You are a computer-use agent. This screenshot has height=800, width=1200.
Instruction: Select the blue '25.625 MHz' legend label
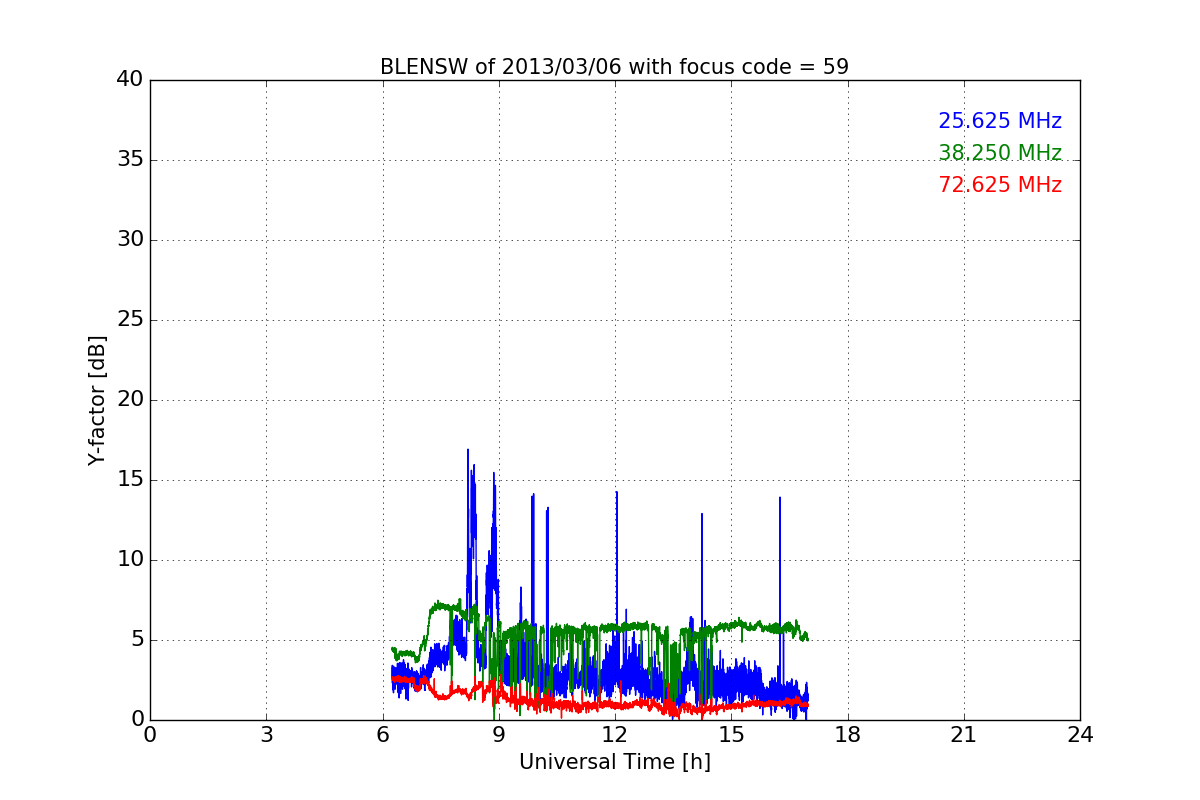1000,121
